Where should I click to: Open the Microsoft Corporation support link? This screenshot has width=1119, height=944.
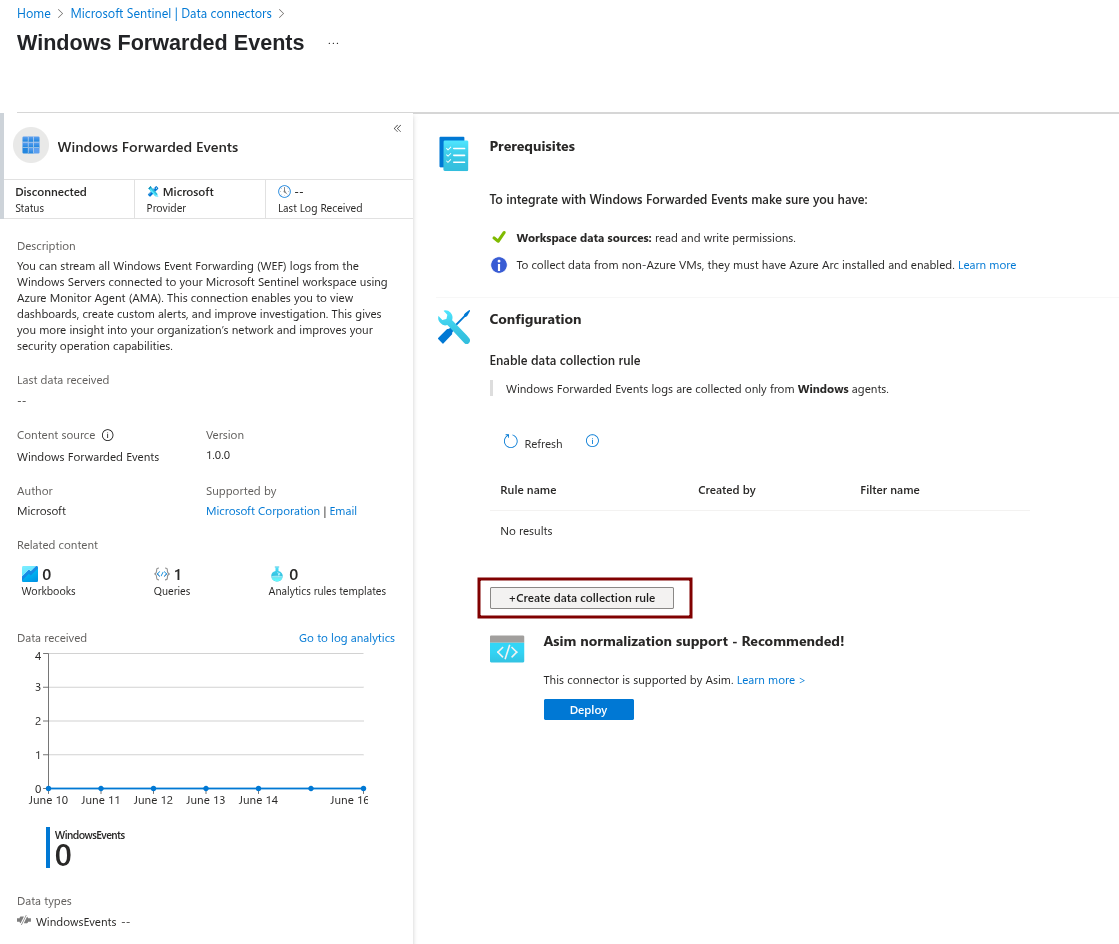[263, 511]
